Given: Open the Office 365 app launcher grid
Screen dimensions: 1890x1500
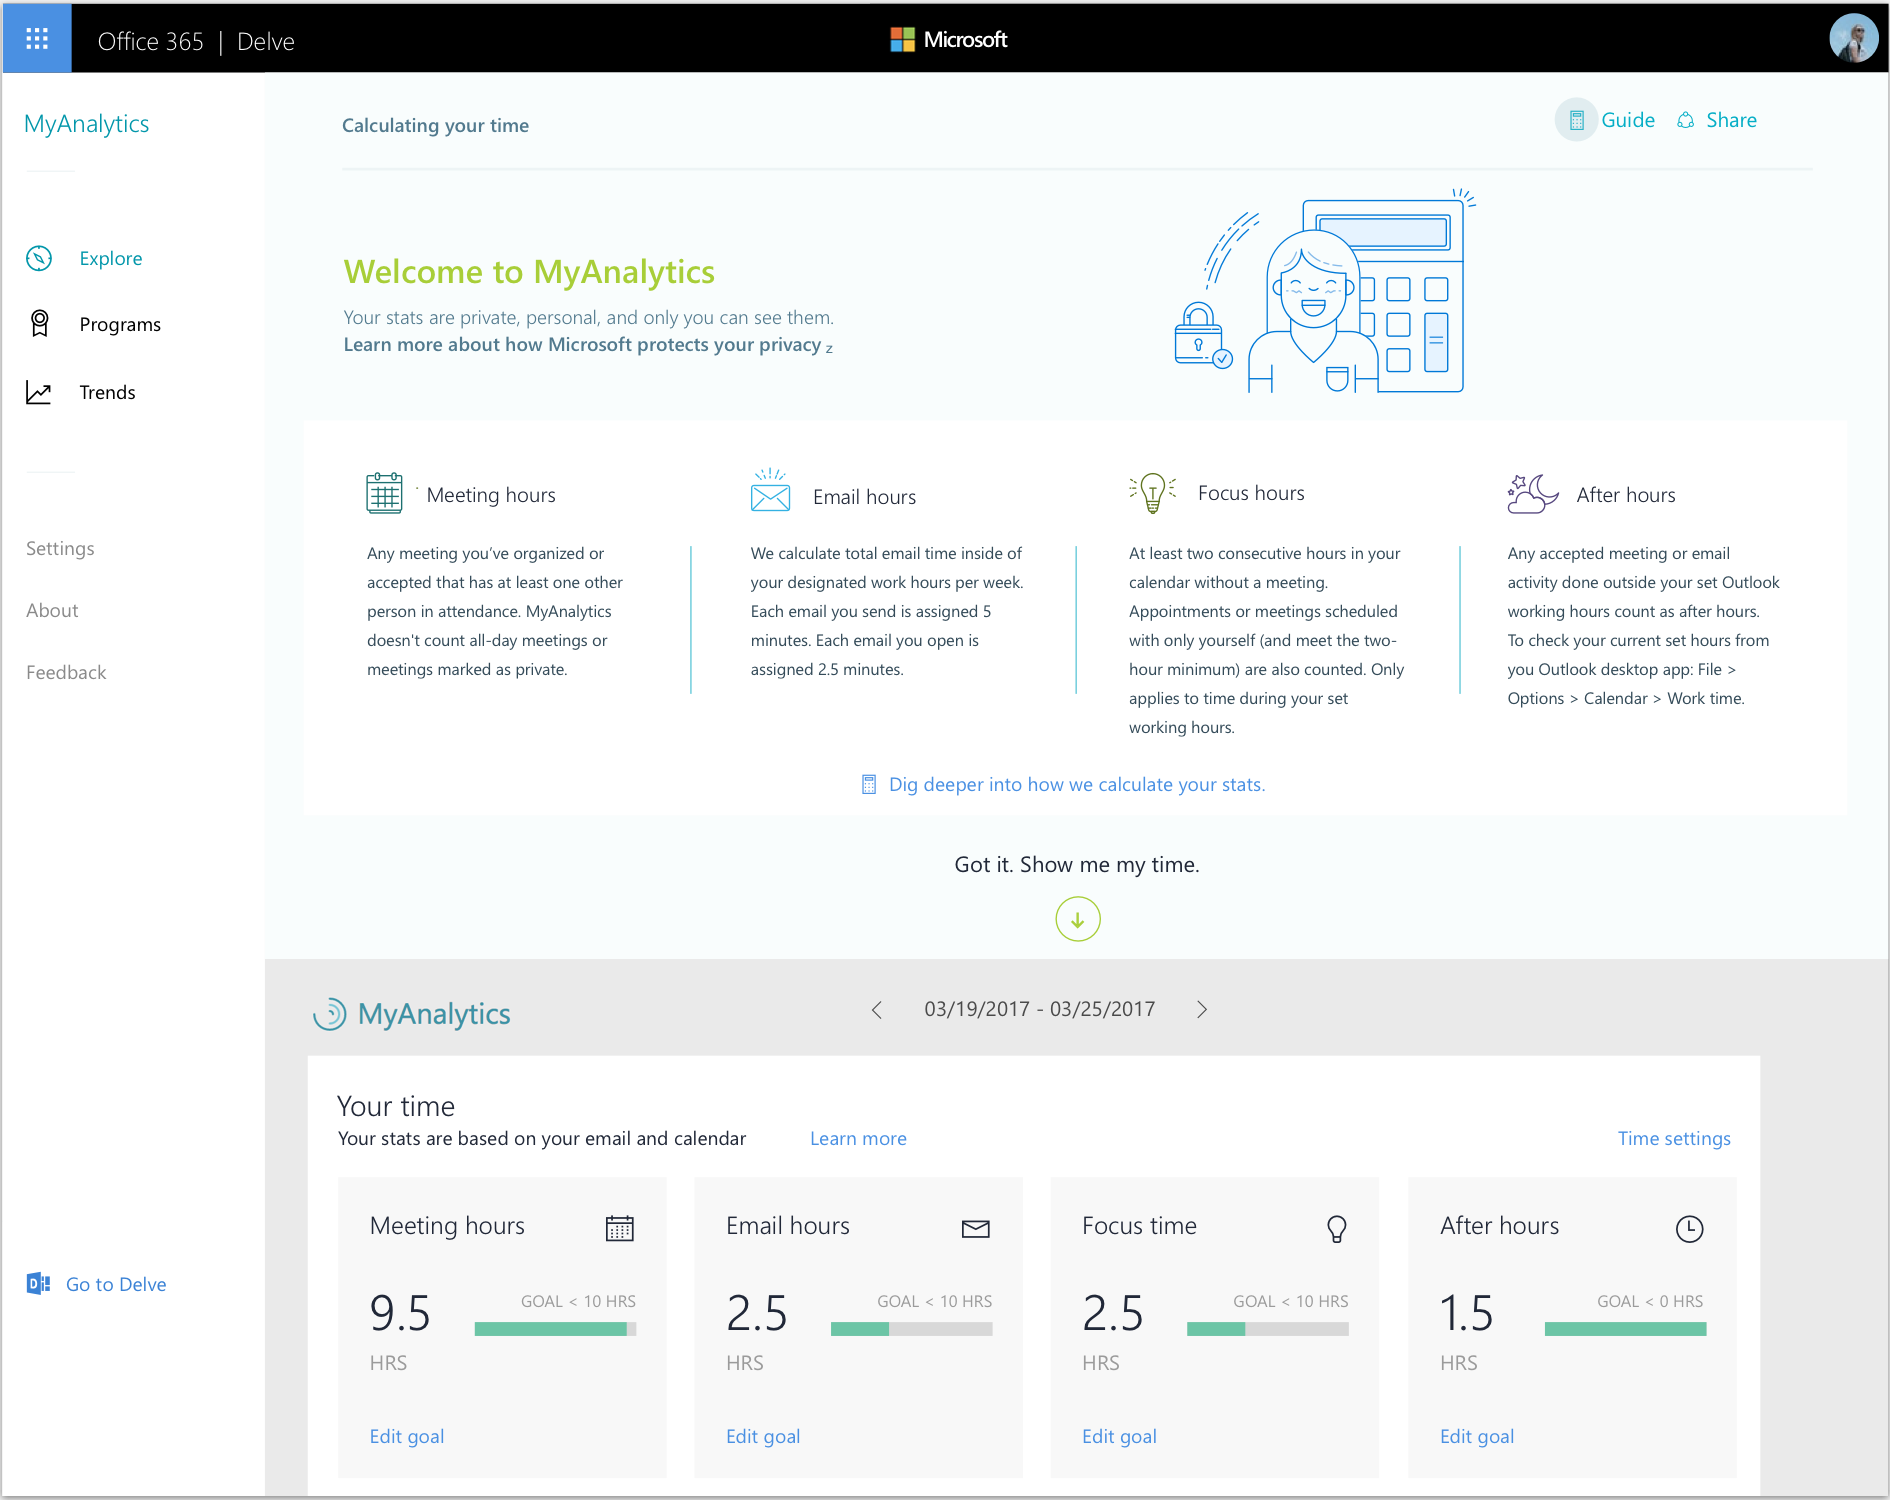Looking at the screenshot, I should point(37,39).
